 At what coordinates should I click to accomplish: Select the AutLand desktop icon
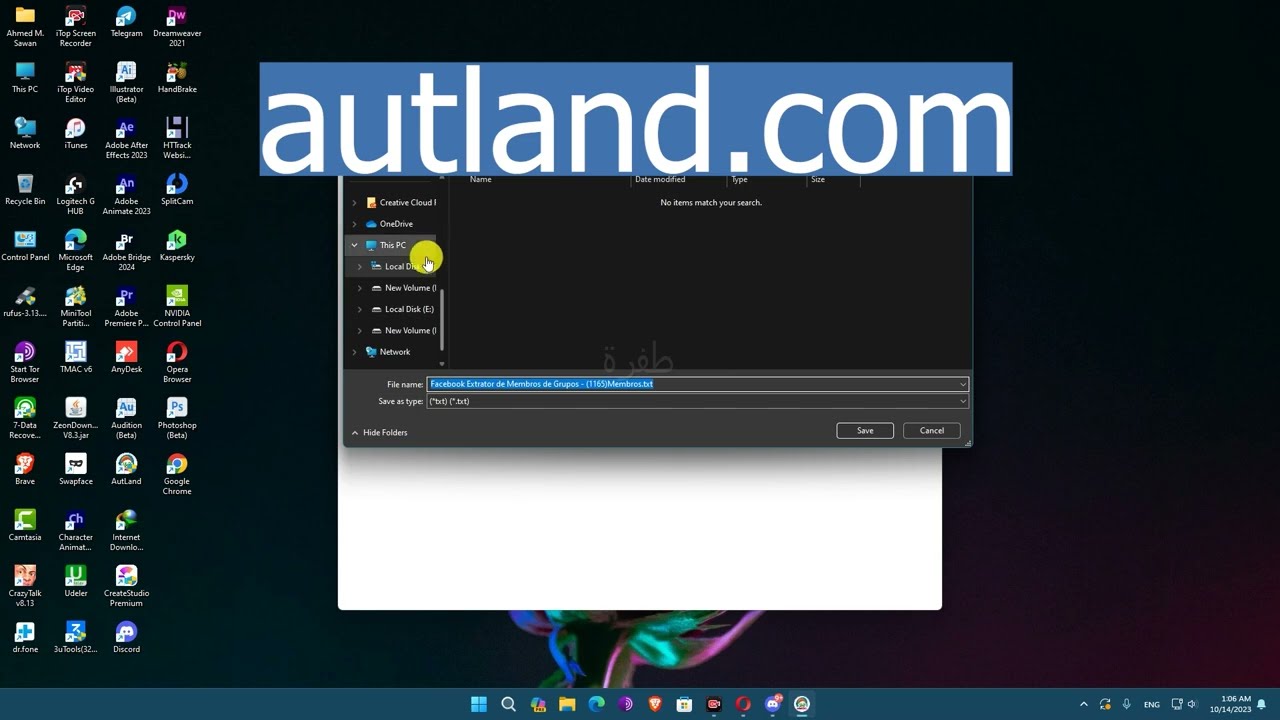coord(126,470)
